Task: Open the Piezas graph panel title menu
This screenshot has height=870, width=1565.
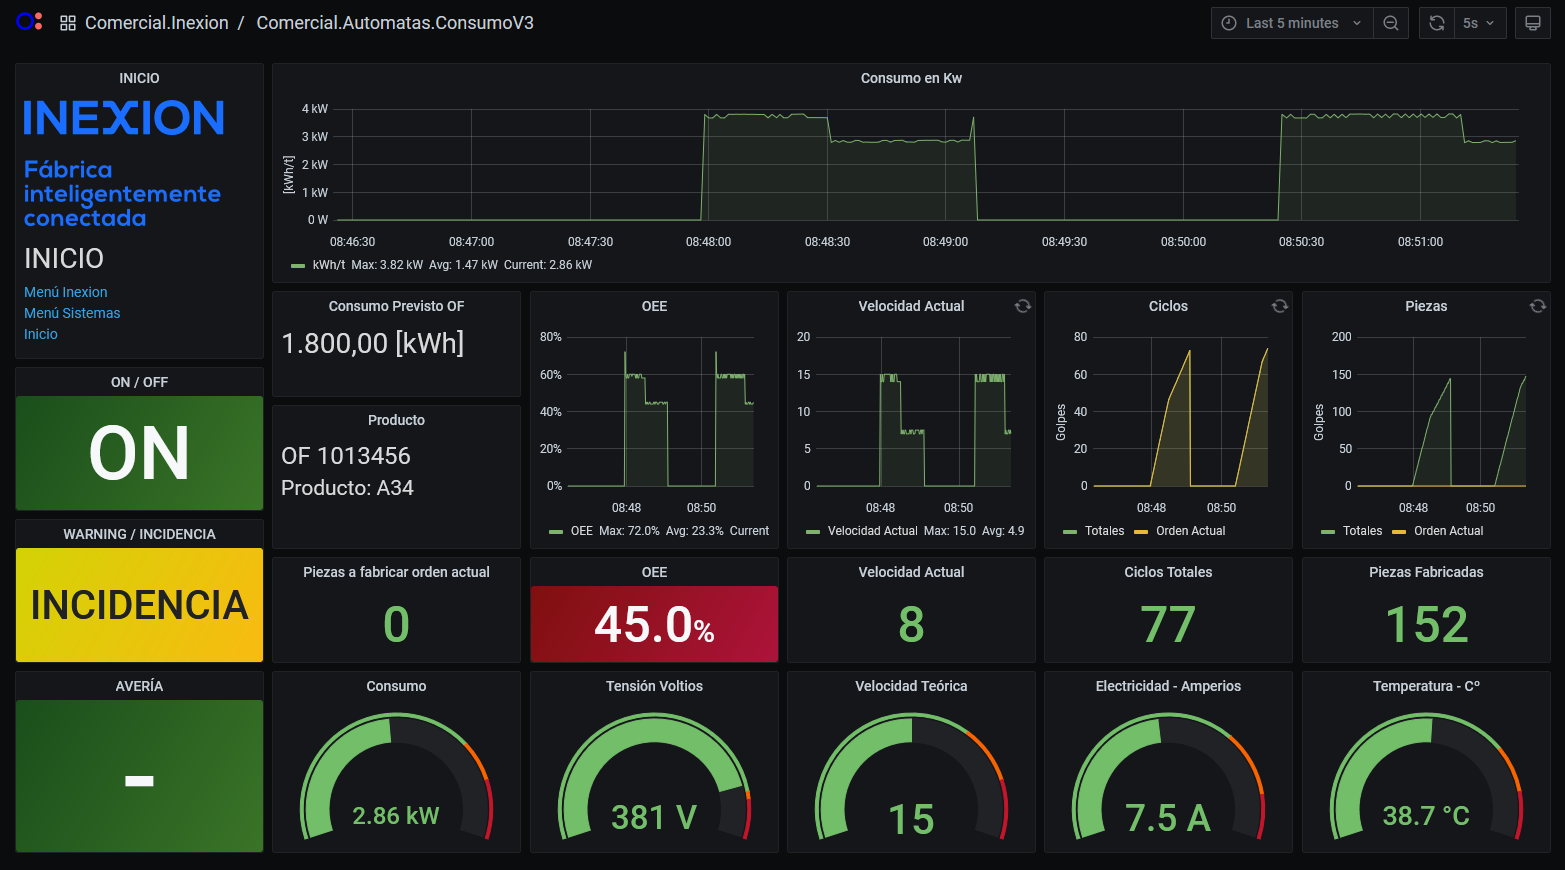Action: (x=1426, y=306)
